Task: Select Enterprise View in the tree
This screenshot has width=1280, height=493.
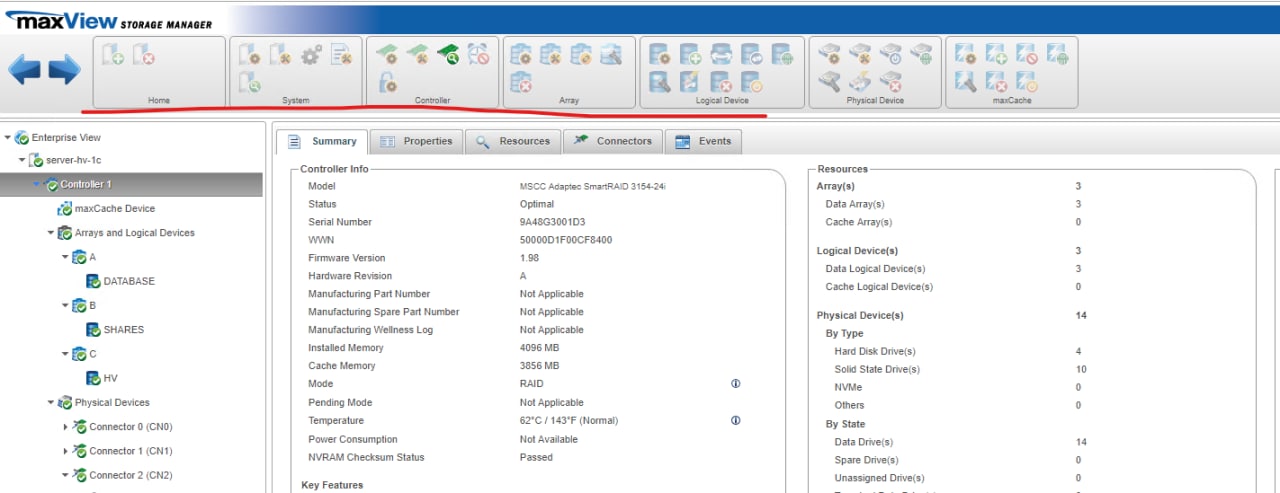Action: [66, 138]
